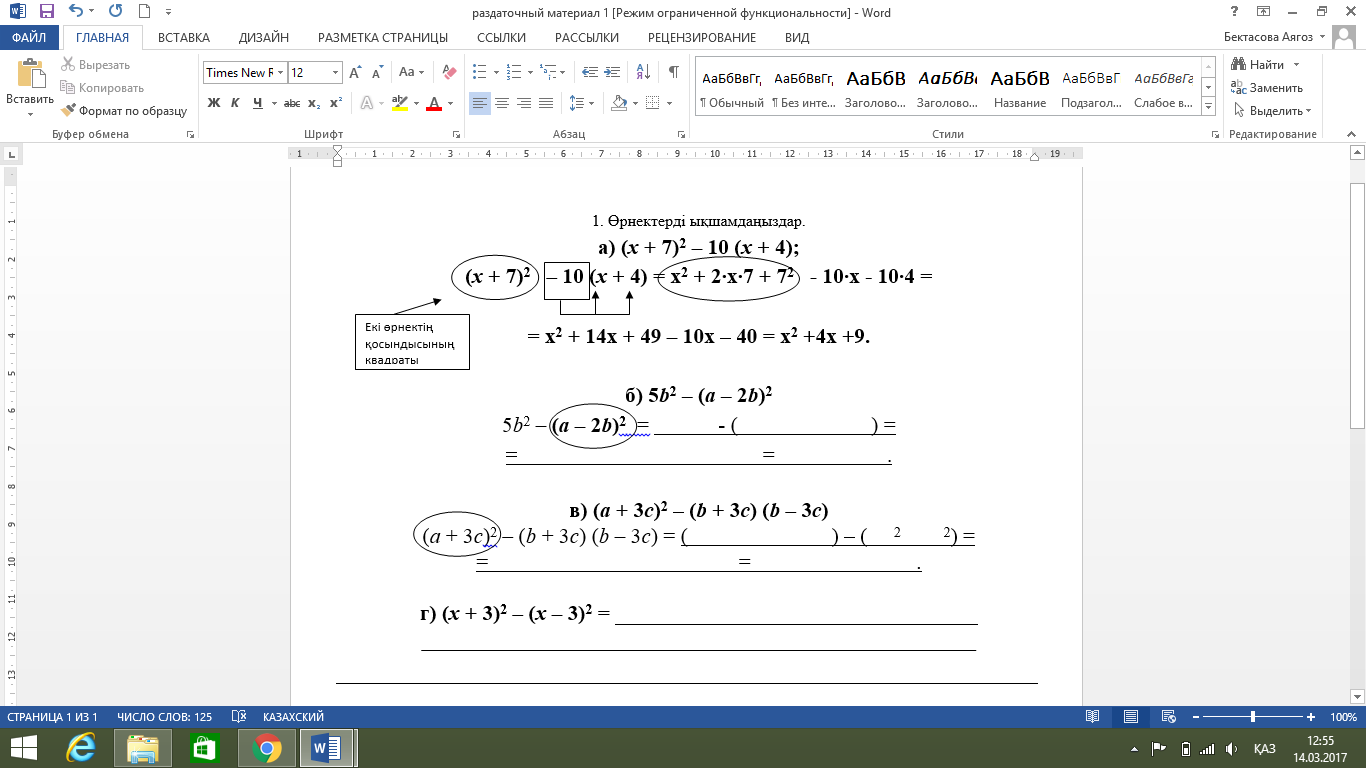Screen dimensions: 1366x768
Task: Click Cut (Вырезать) scissors button
Action: point(96,64)
